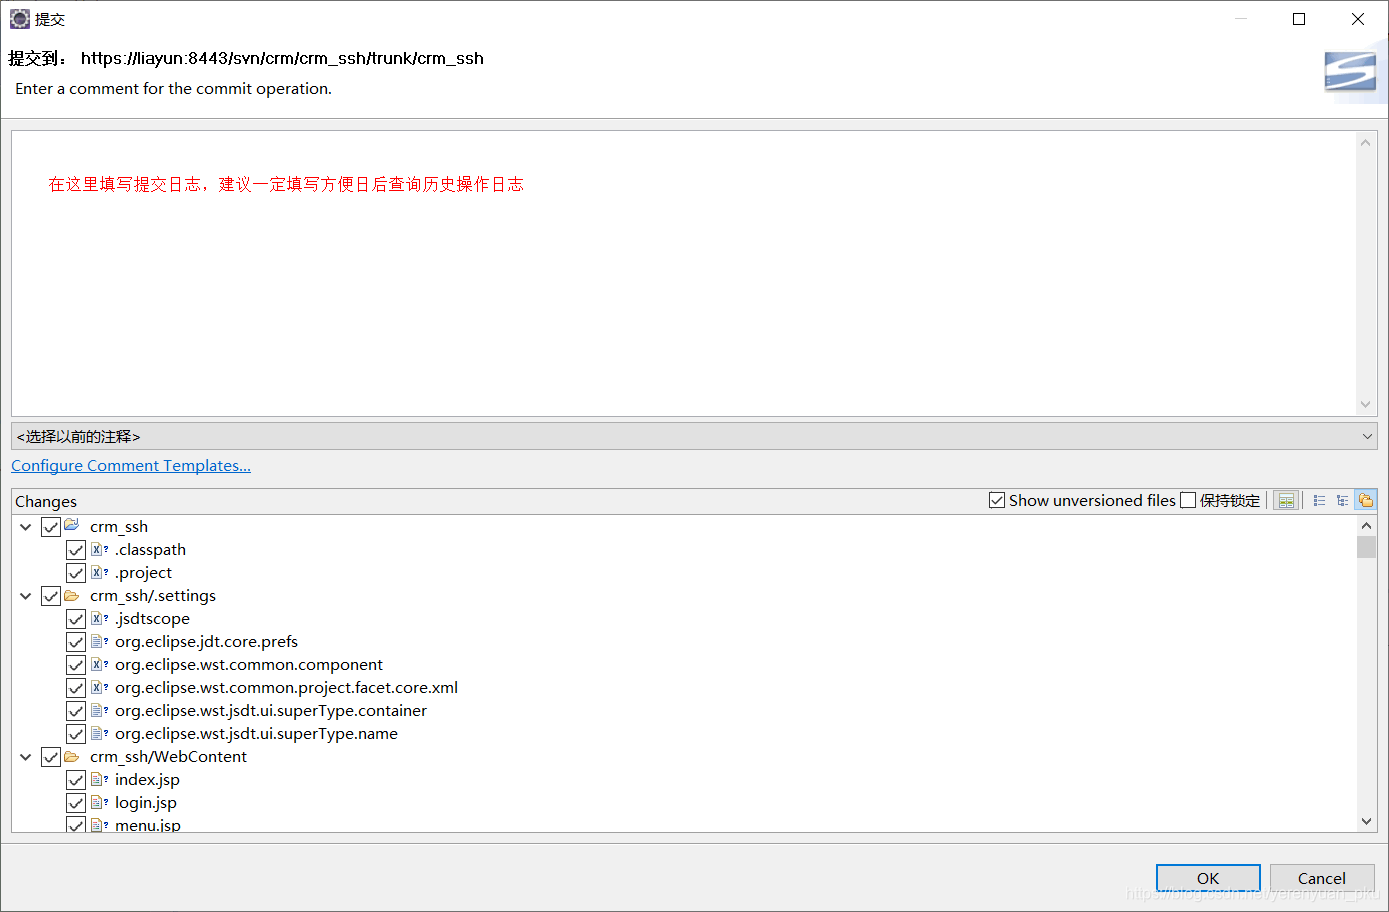Open the 选择以前的注释 dropdown
Viewport: 1389px width, 912px height.
pyautogui.click(x=694, y=436)
